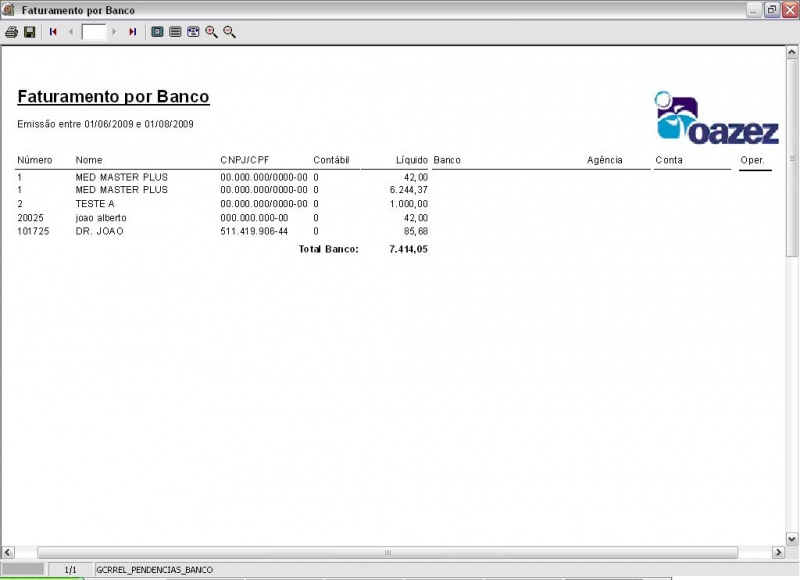The image size is (800, 580).
Task: Click the 'DR. JOAO' name cell
Action: (99, 232)
